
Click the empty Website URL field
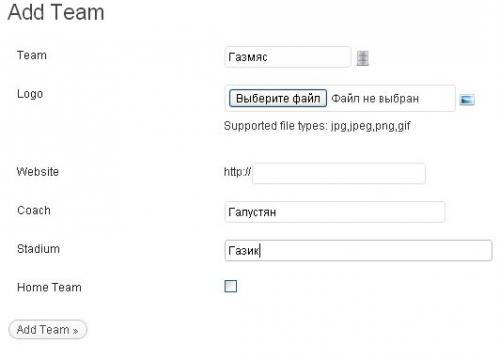(339, 173)
